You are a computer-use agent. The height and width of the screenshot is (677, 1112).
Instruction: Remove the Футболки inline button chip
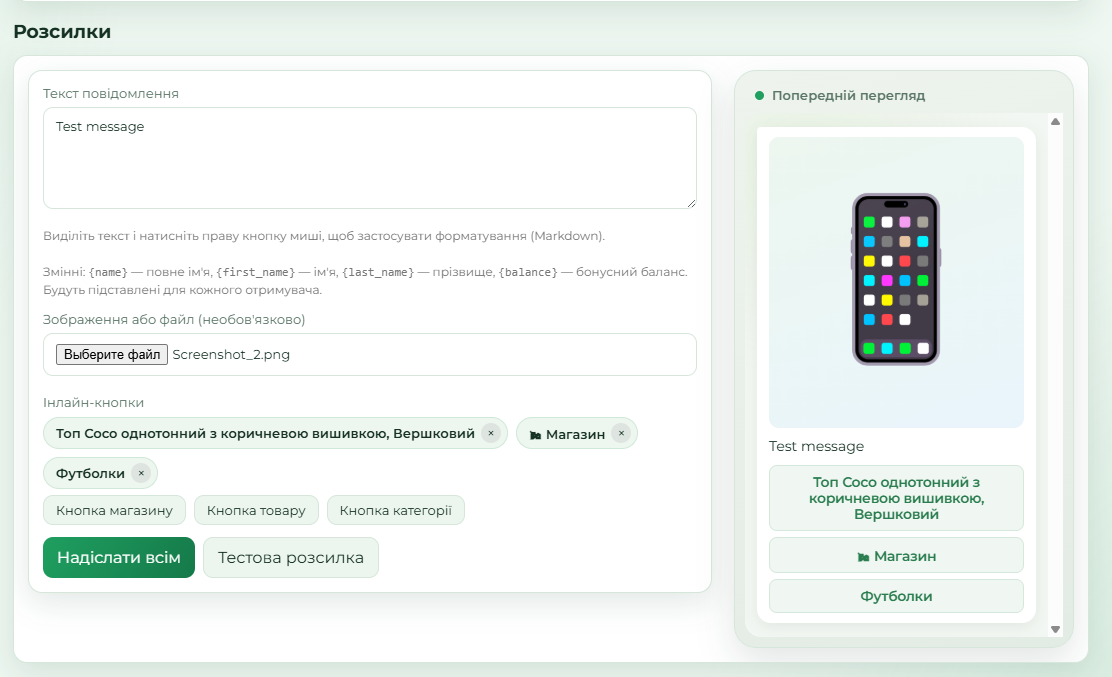[x=141, y=473]
